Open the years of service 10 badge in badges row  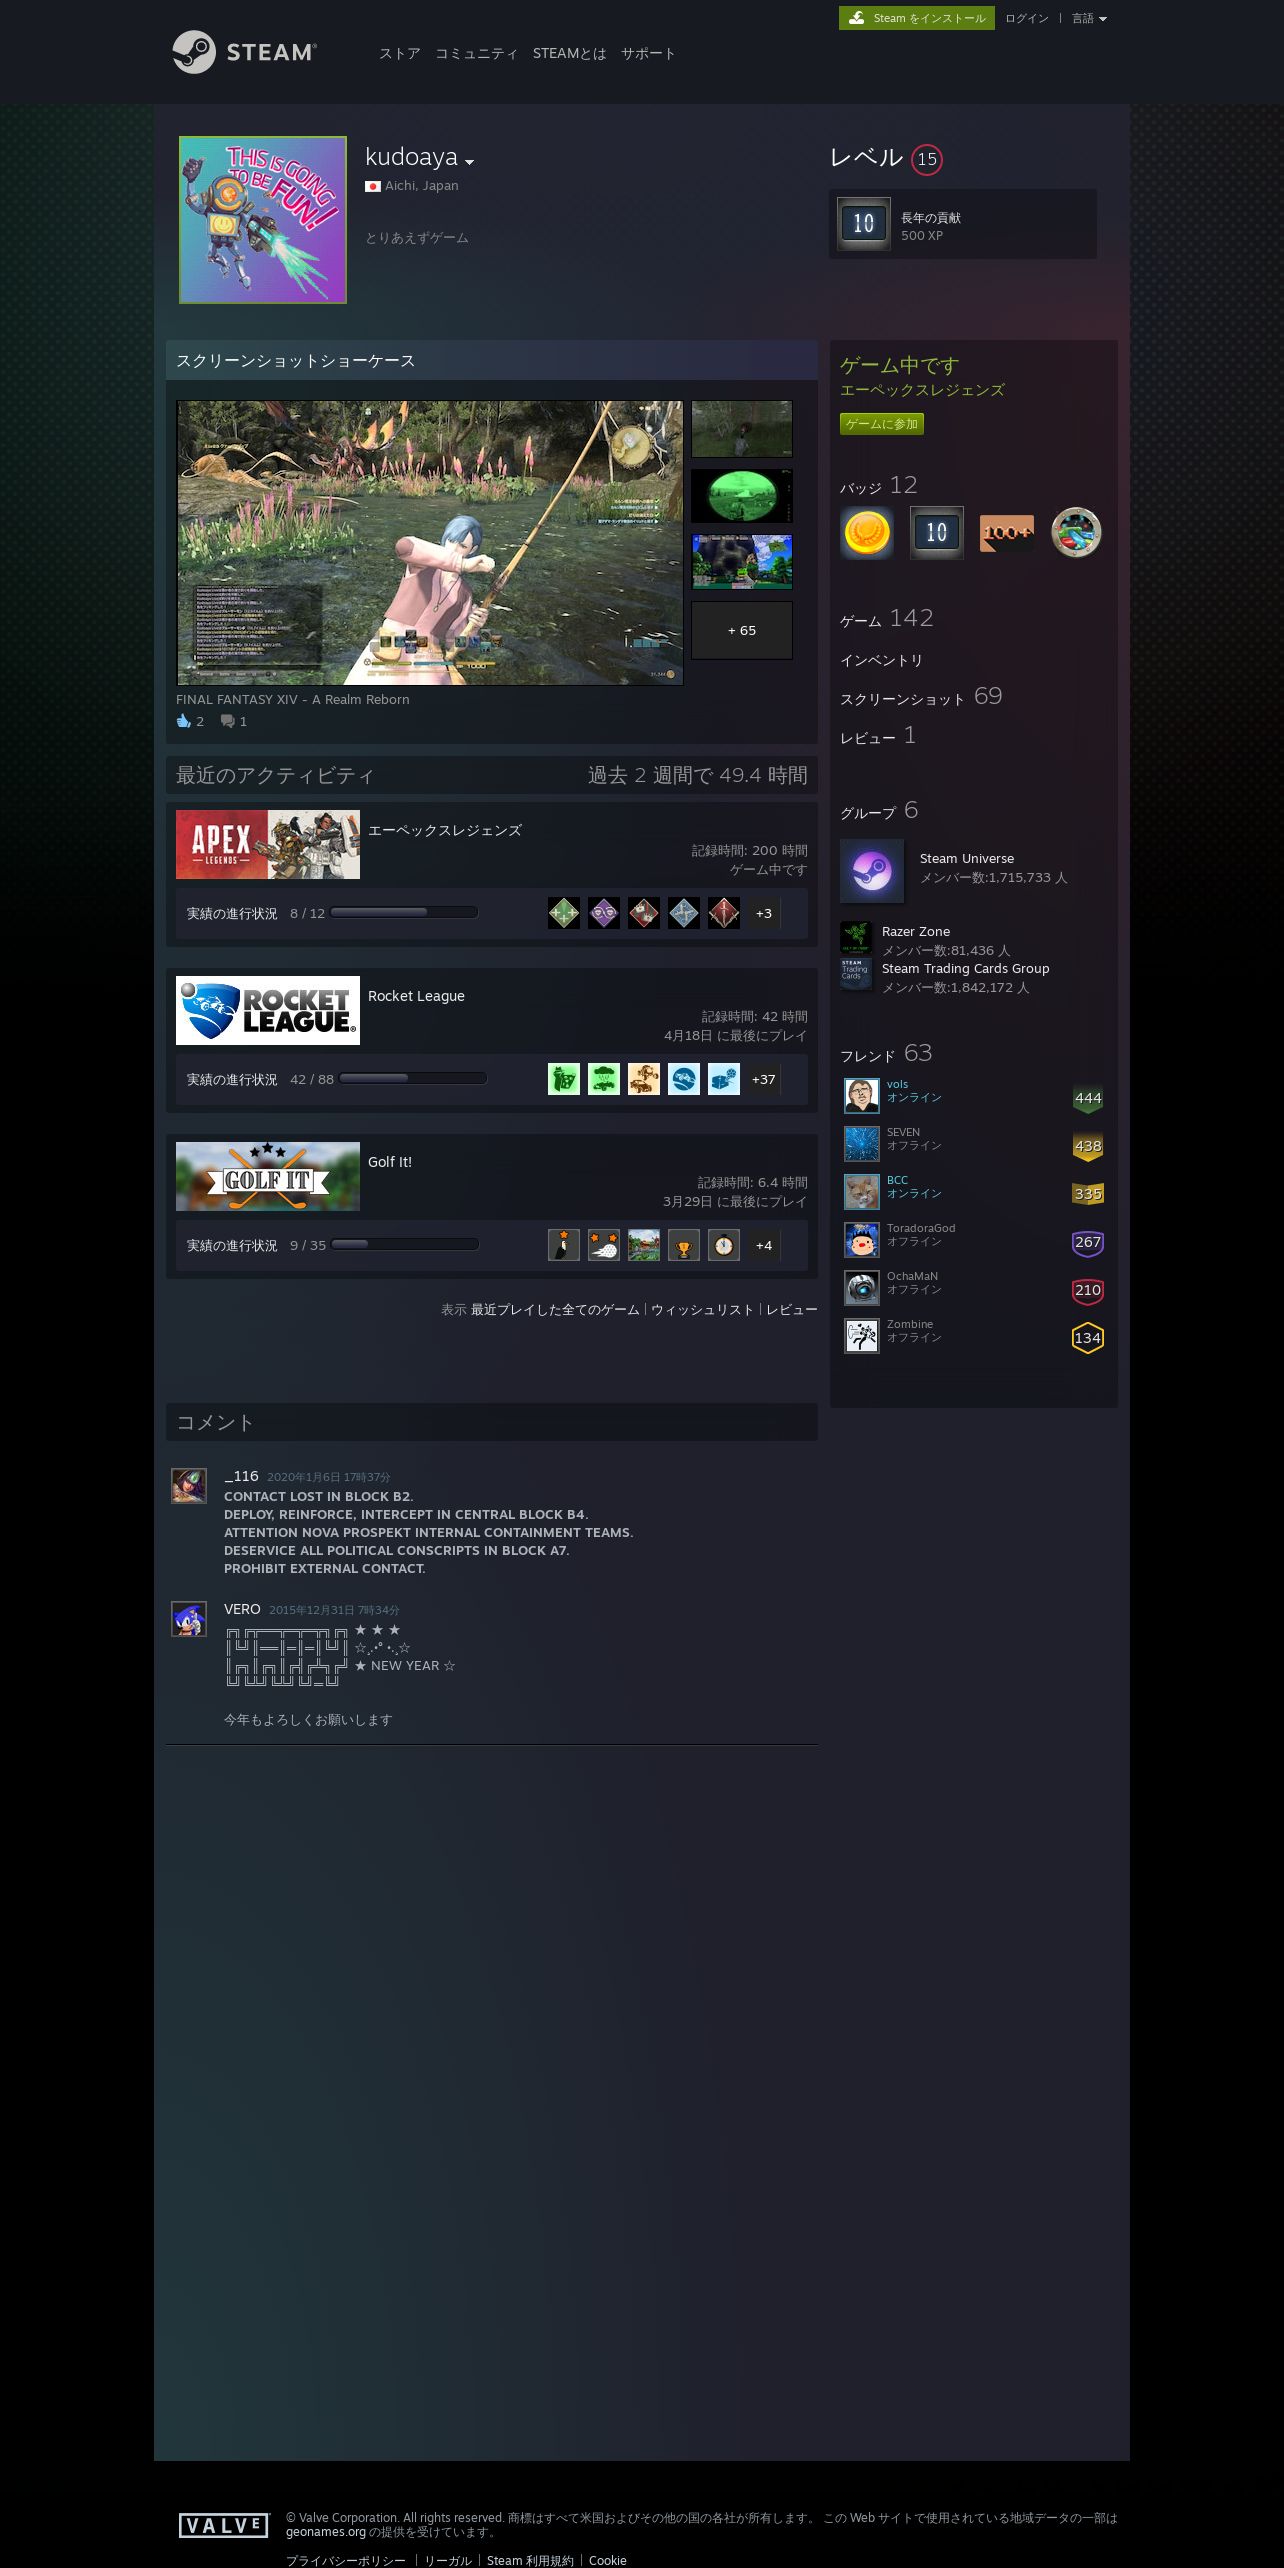tap(937, 533)
